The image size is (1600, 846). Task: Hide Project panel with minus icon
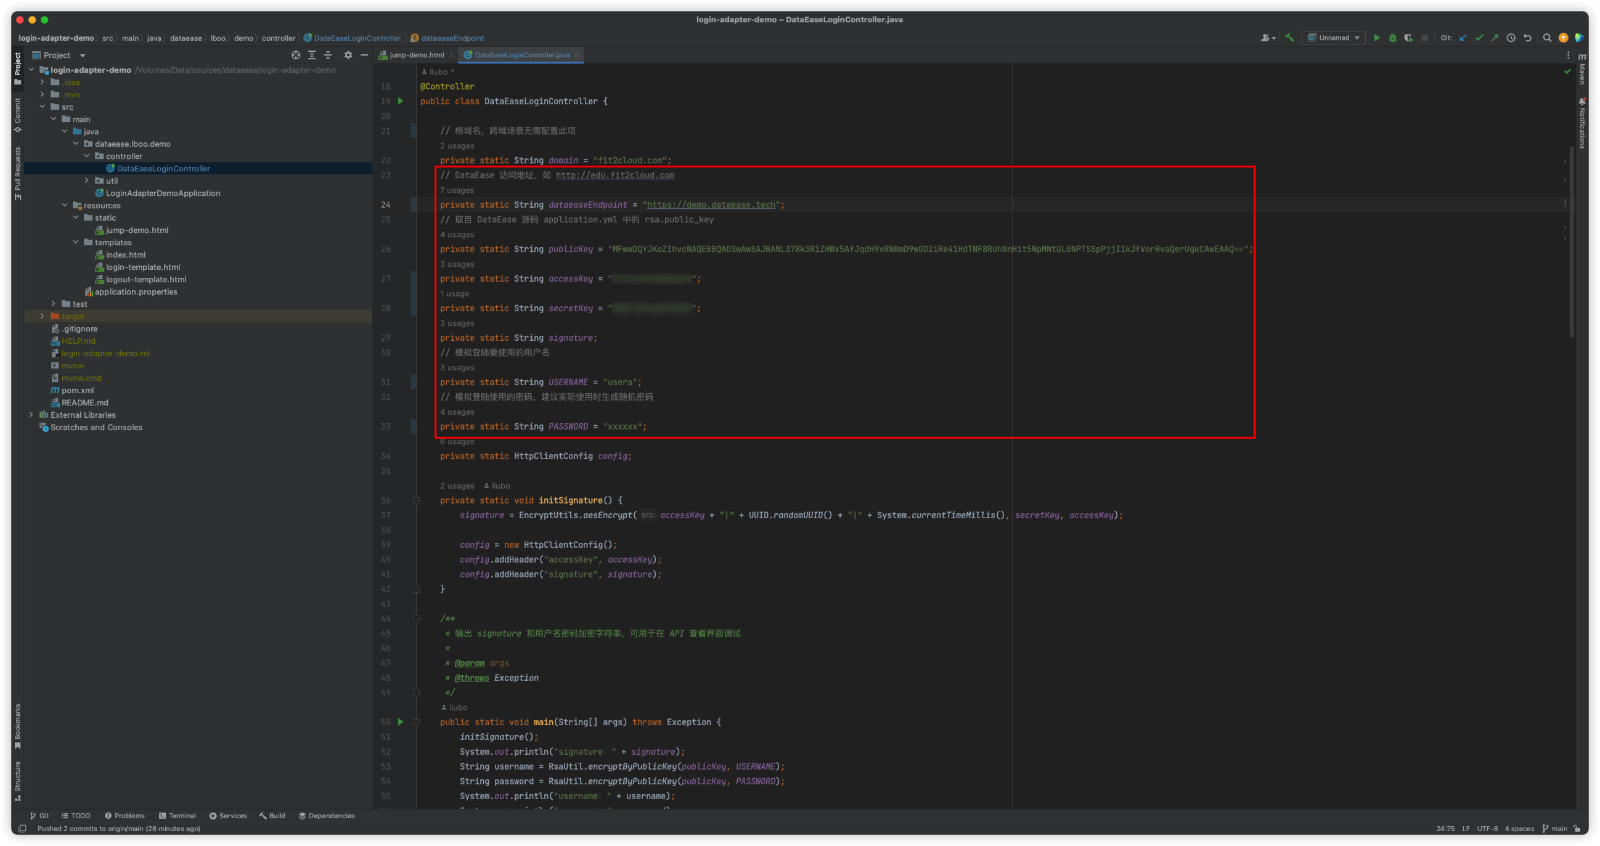364,55
